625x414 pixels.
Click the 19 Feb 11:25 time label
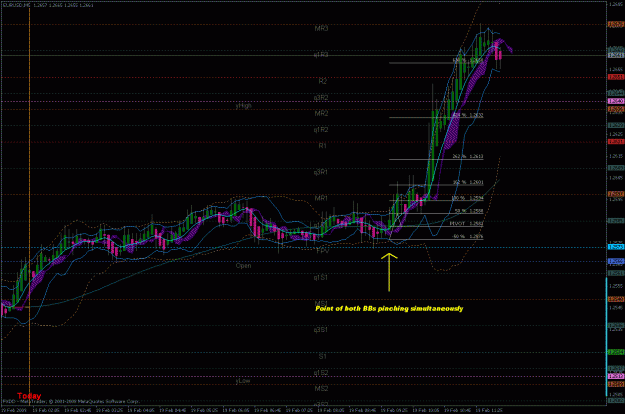click(x=489, y=410)
